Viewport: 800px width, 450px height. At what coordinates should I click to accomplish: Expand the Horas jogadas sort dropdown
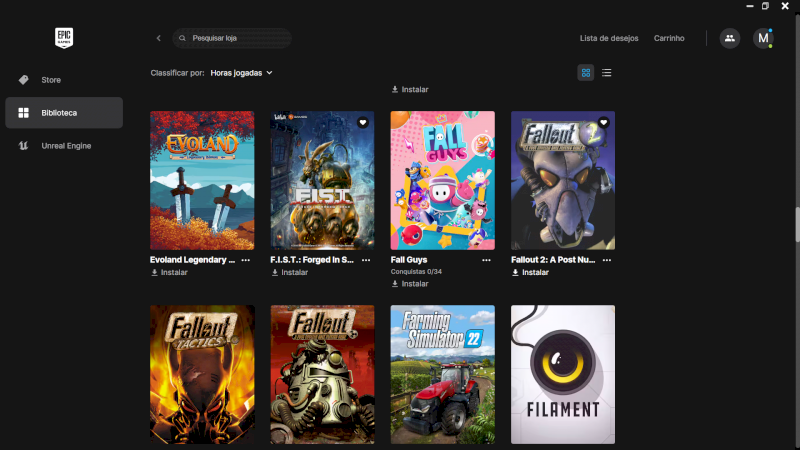[x=241, y=73]
